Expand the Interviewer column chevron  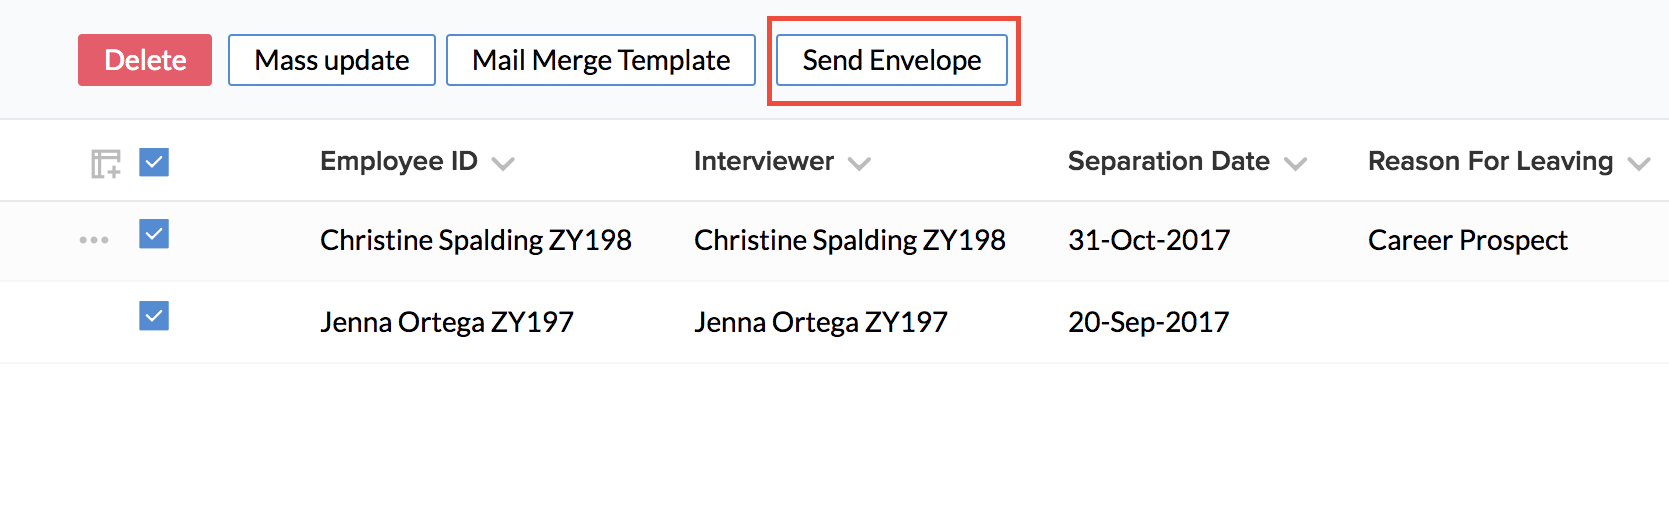tap(859, 164)
